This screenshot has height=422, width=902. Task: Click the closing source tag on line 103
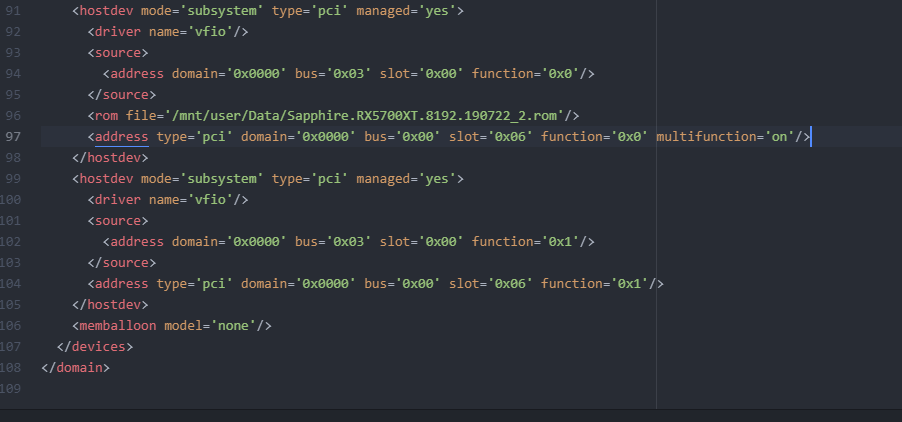coord(121,263)
